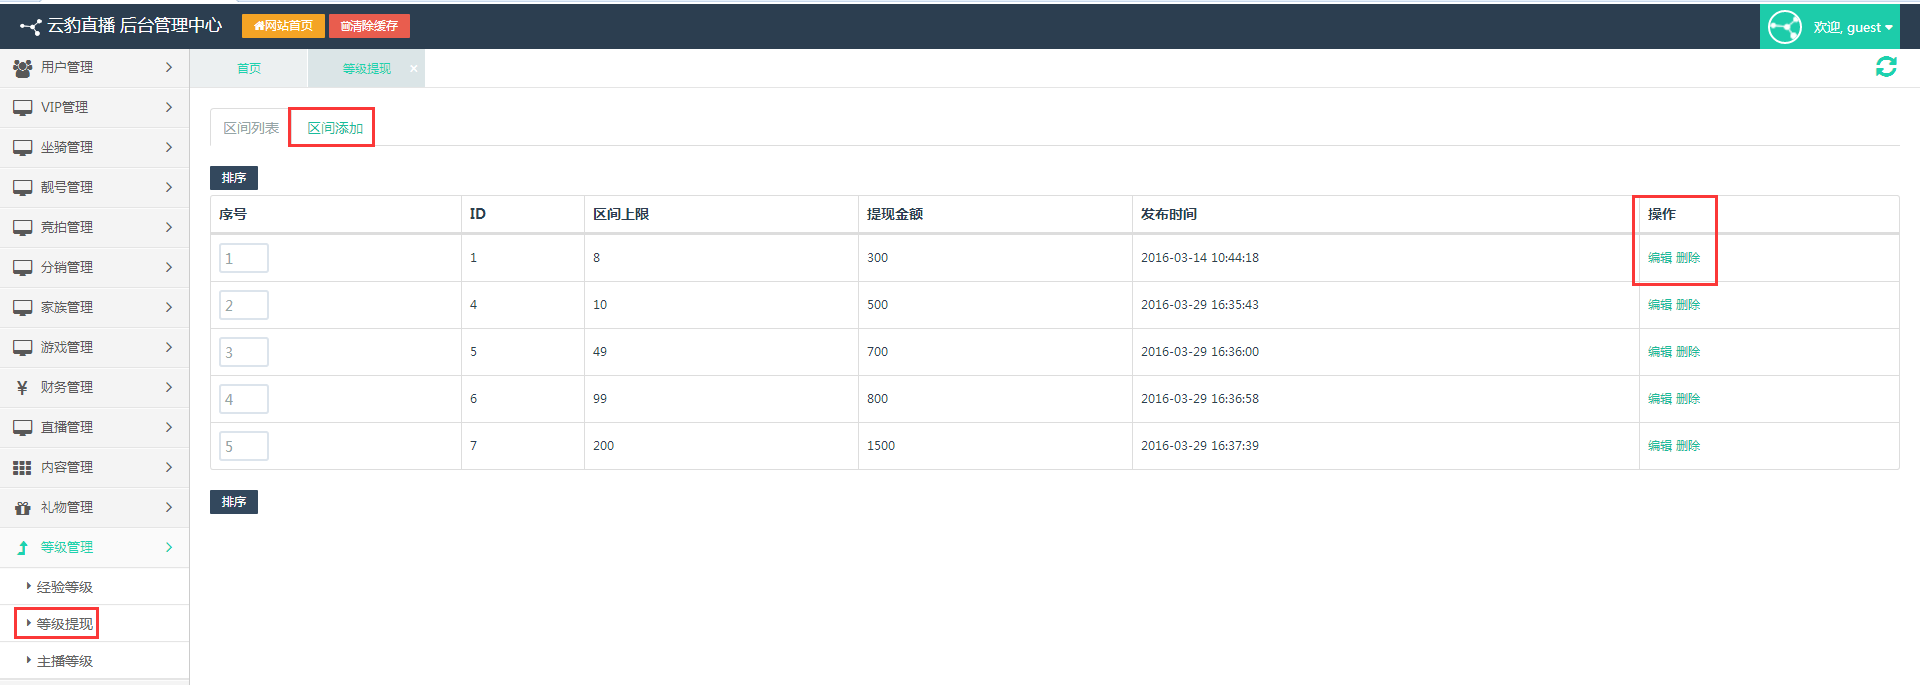1920x685 pixels.
Task: Click the 分销管理 monitor icon
Action: point(22,268)
